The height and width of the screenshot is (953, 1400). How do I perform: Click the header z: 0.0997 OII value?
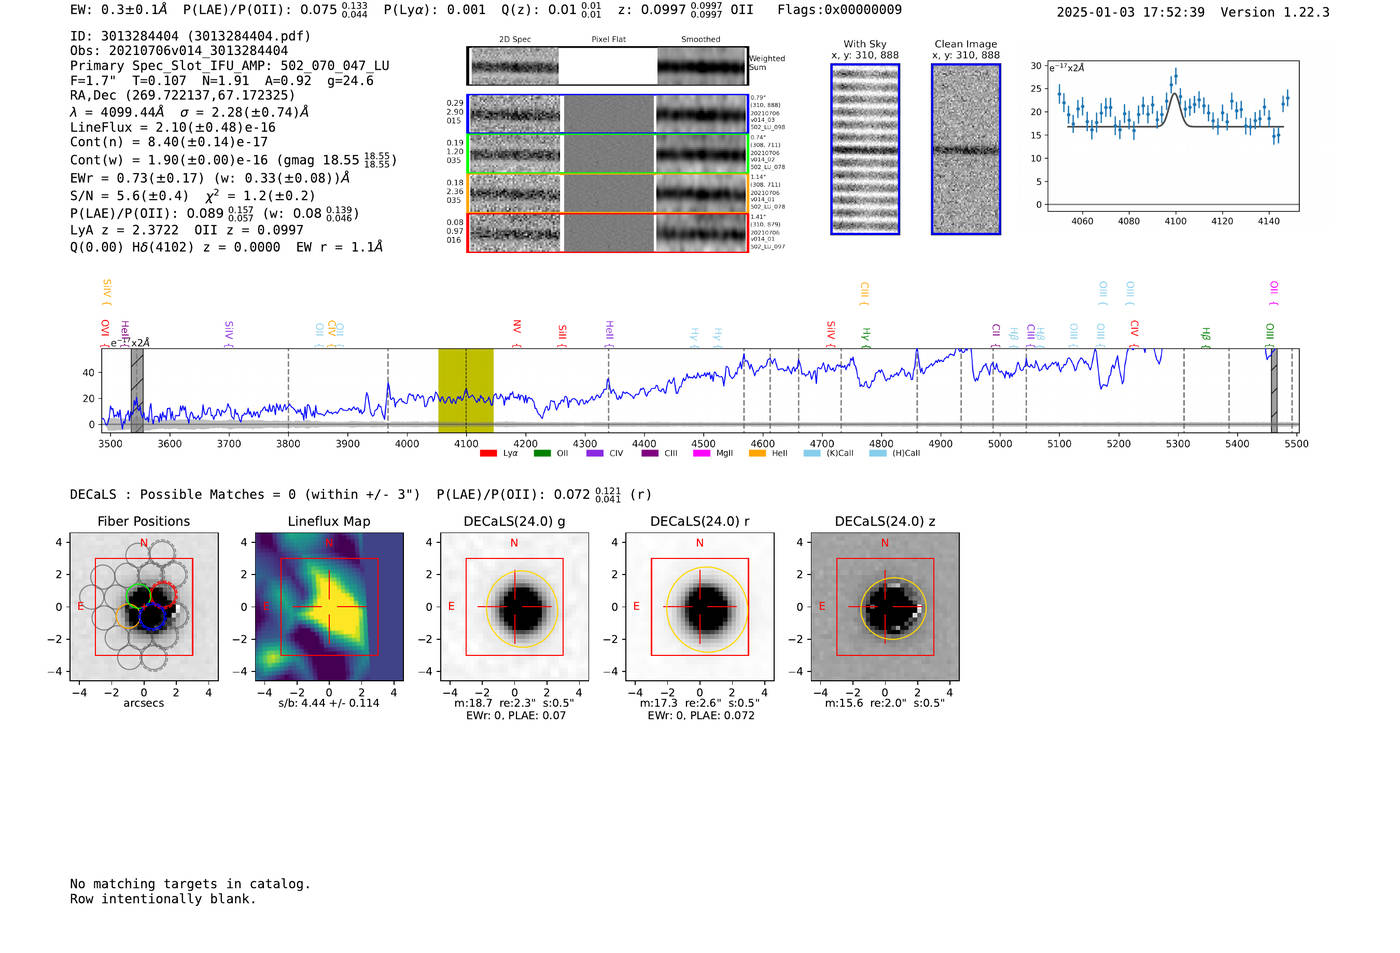(685, 10)
